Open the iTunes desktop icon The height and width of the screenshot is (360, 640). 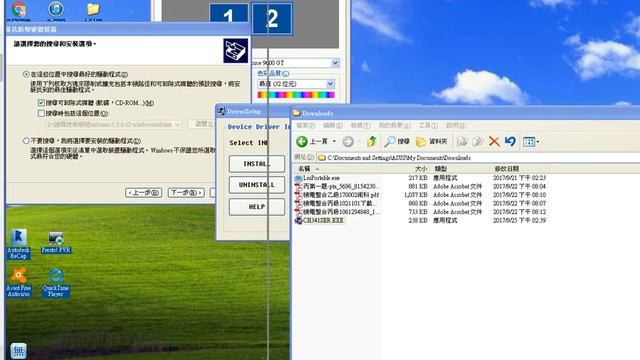[x=56, y=10]
